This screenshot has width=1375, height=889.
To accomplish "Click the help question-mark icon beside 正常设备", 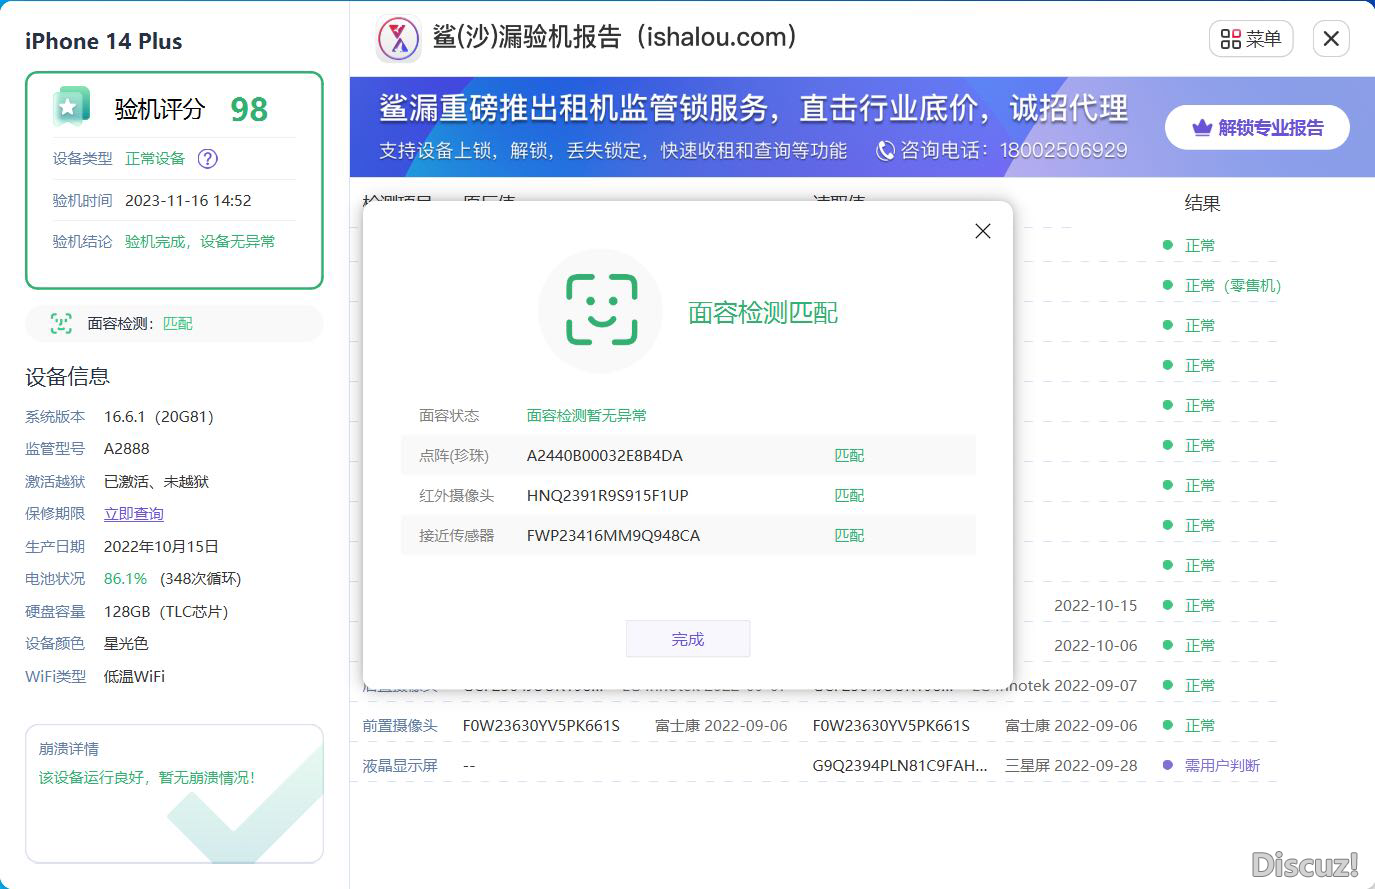I will pos(208,158).
